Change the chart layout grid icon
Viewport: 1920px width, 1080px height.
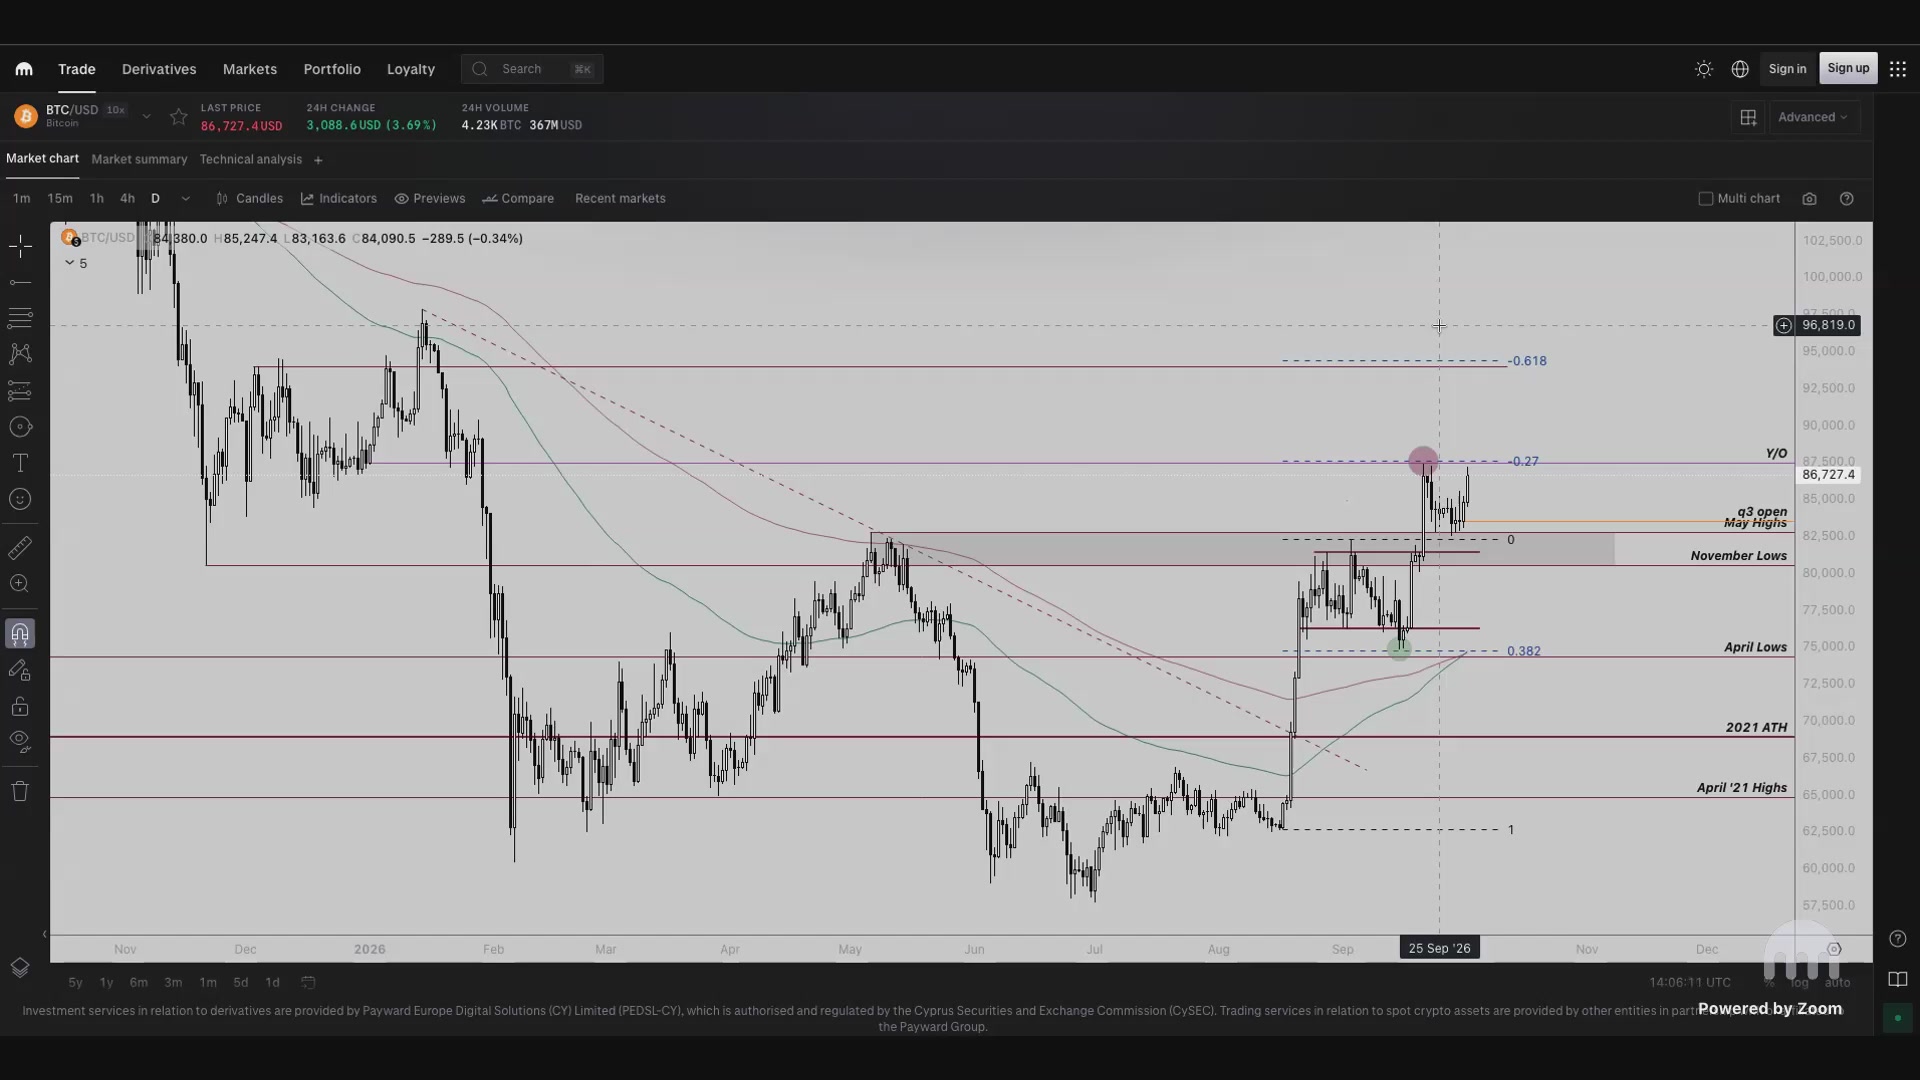click(x=1748, y=117)
